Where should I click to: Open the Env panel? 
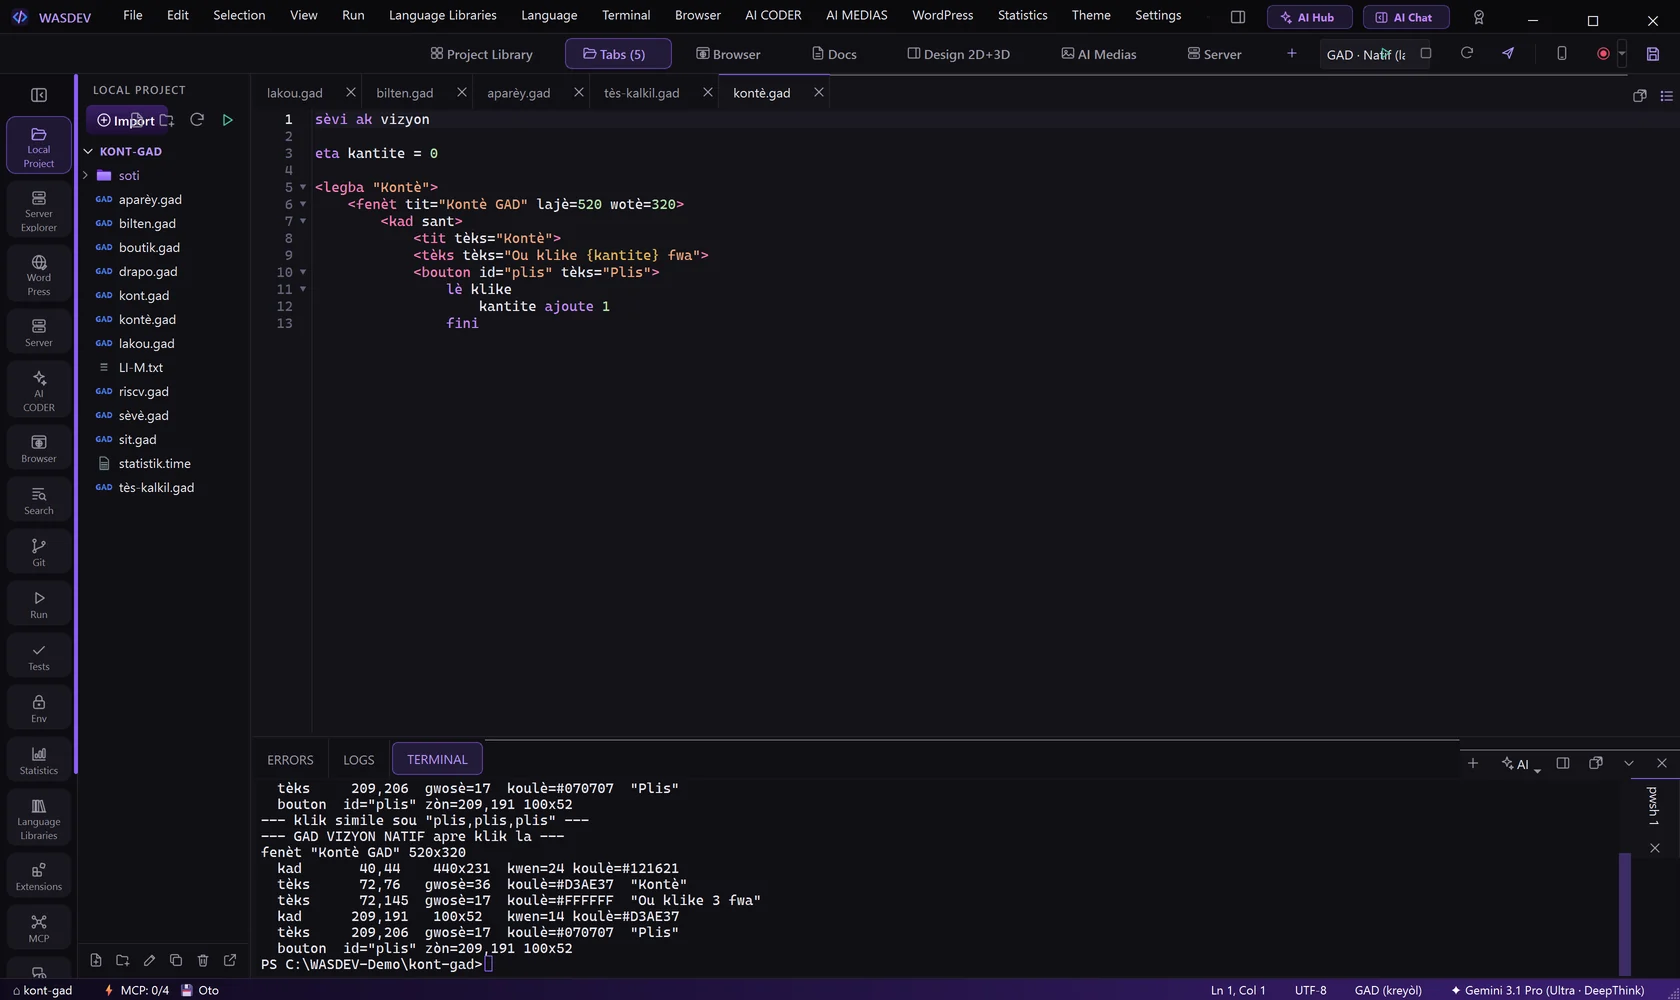tap(38, 708)
